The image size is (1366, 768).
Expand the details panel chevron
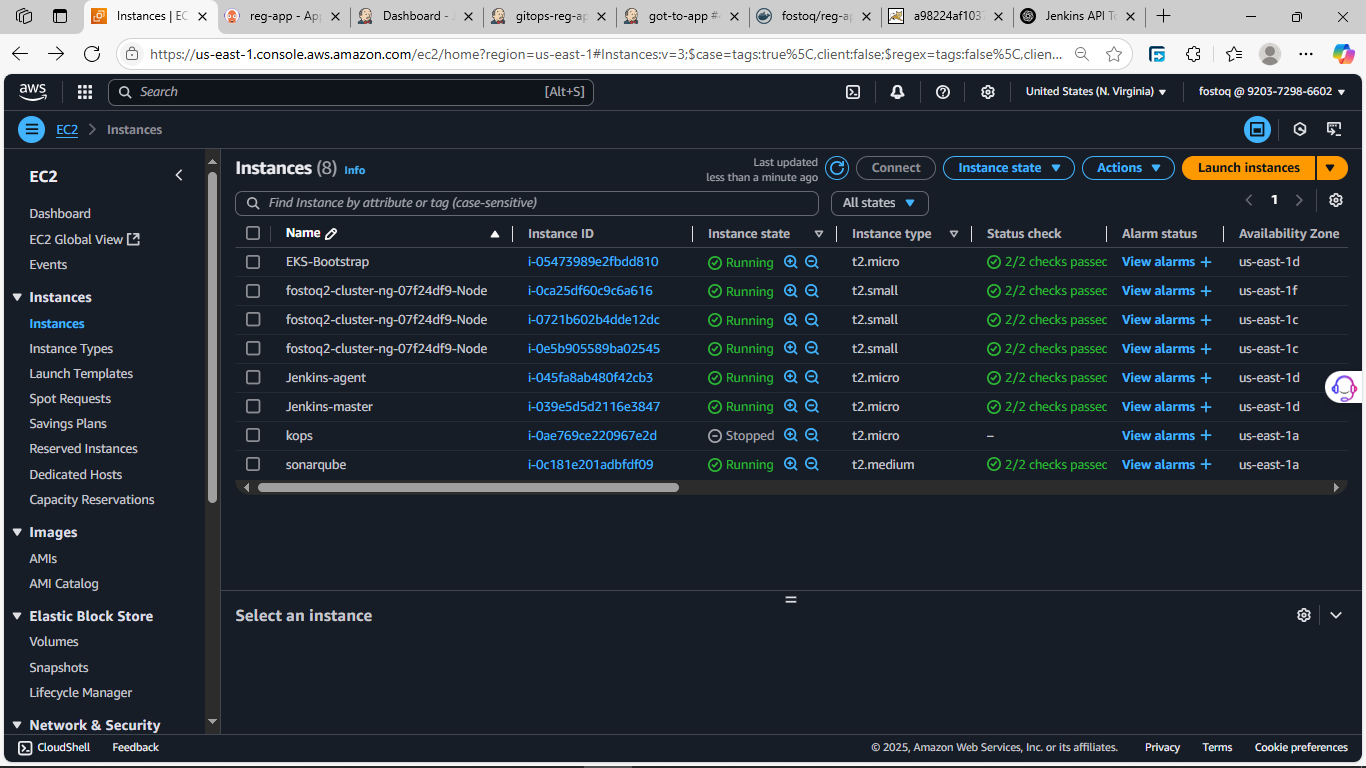(x=1336, y=615)
